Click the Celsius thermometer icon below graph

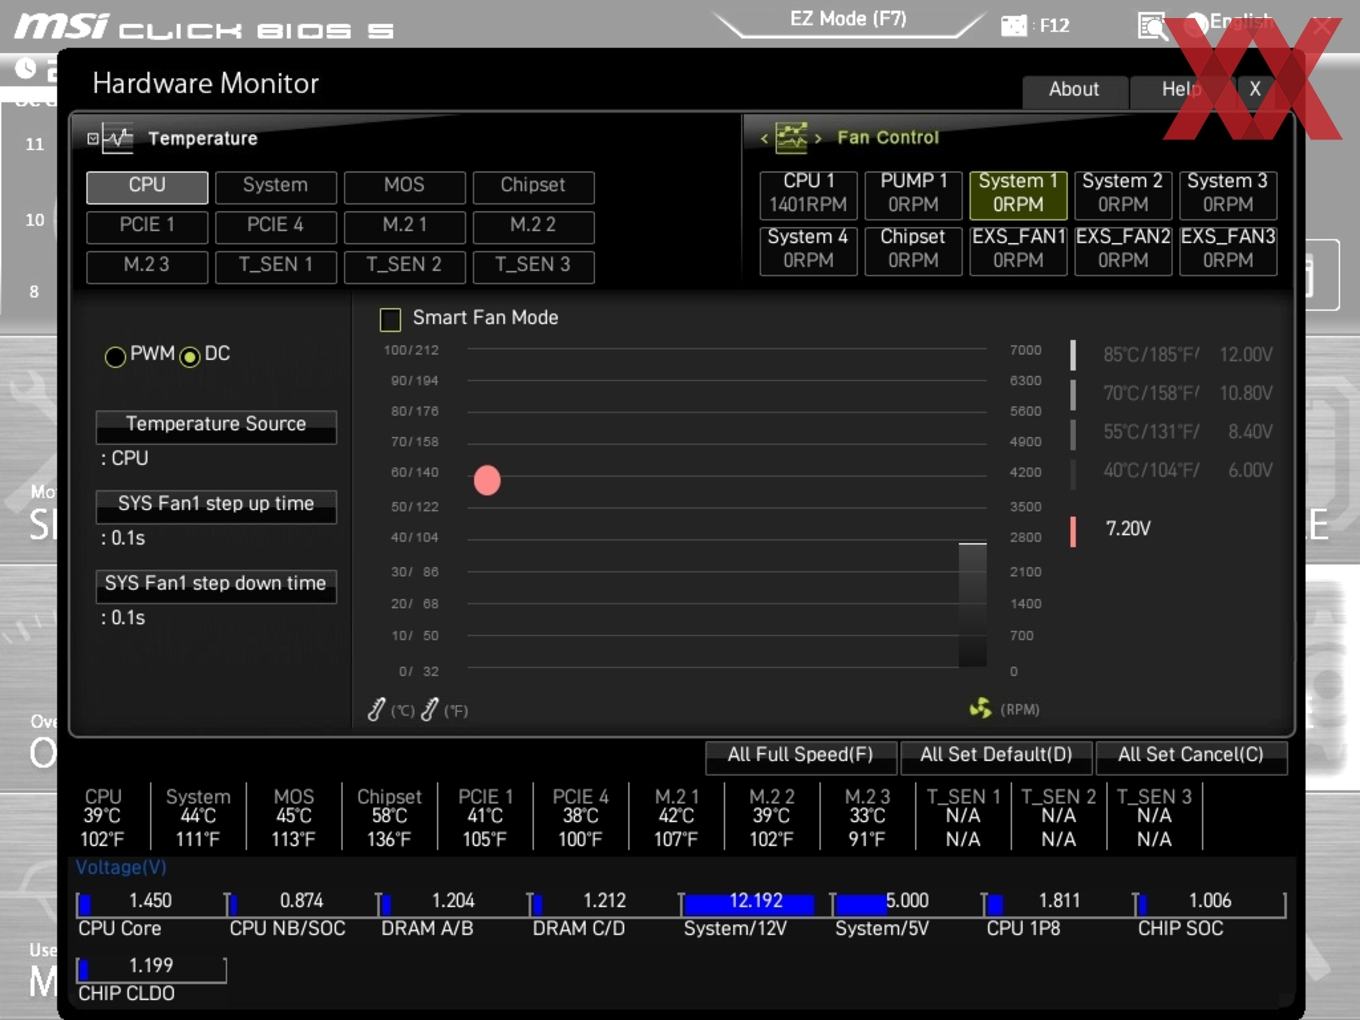(376, 709)
